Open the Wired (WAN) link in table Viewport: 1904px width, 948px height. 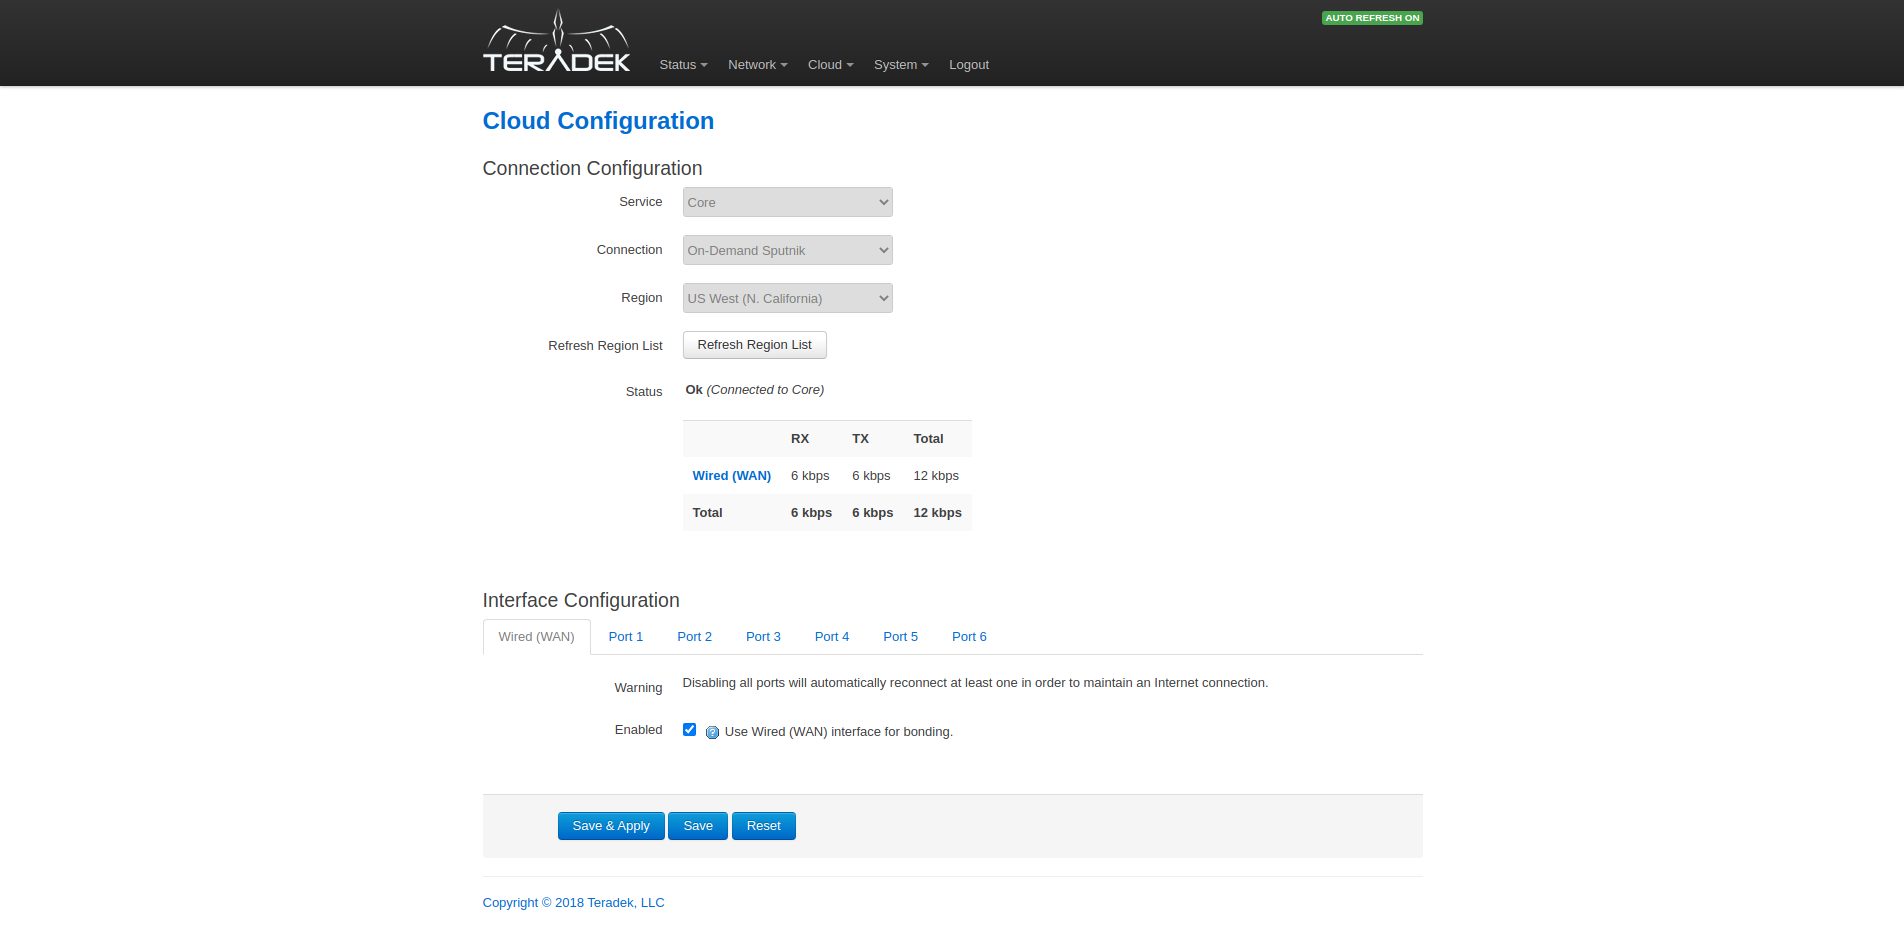[731, 476]
